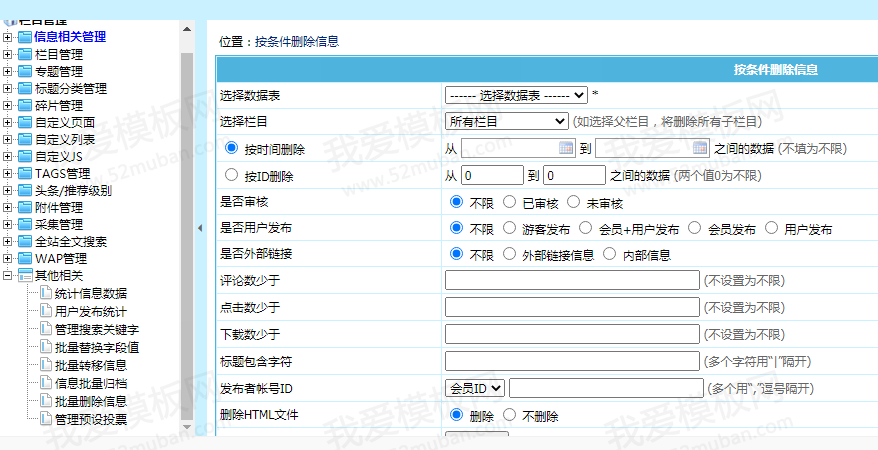Click page icon beside 批量删除信息

[46, 401]
